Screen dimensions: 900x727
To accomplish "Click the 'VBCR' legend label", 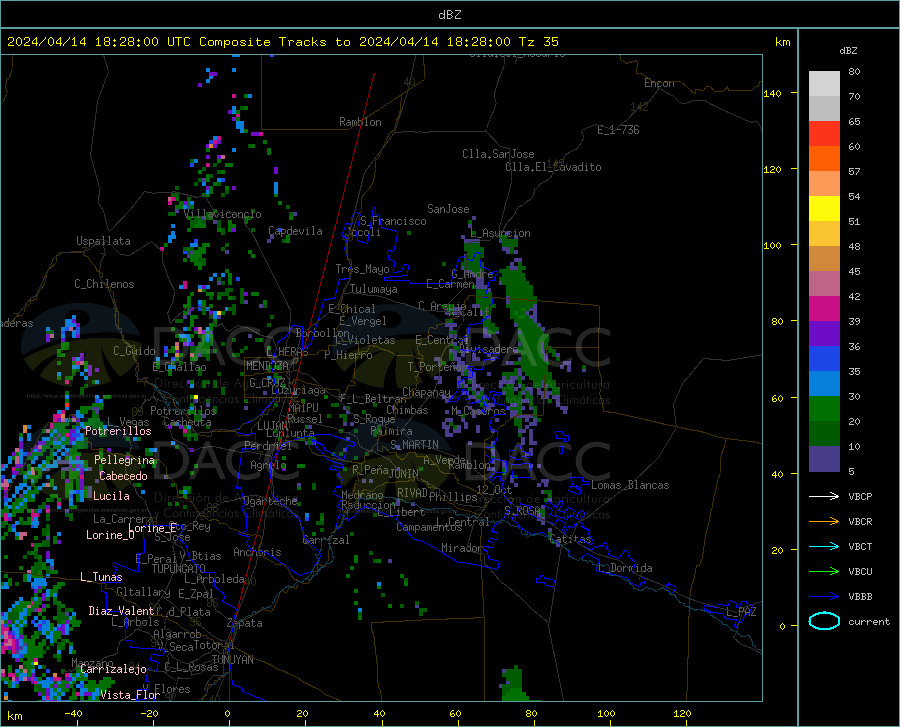I will pos(860,522).
